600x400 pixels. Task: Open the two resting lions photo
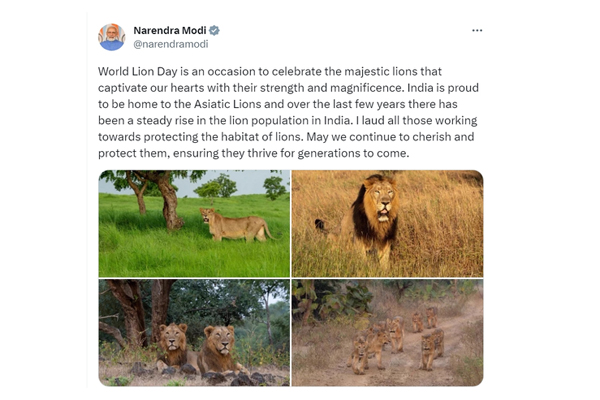(193, 332)
